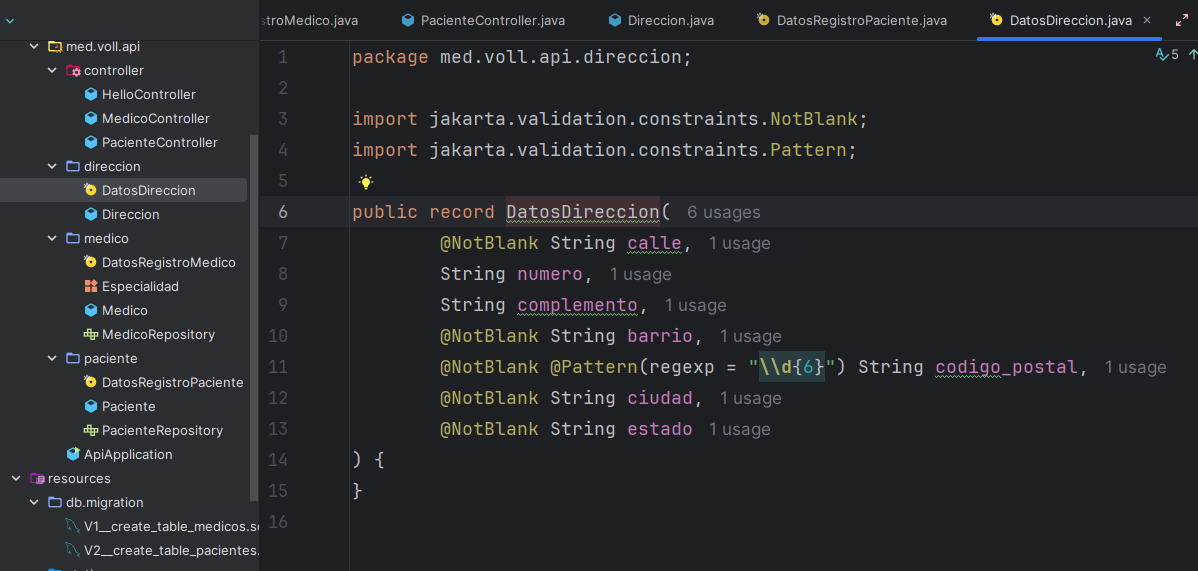Click the @Pattern annotation on line 11

[x=594, y=368]
